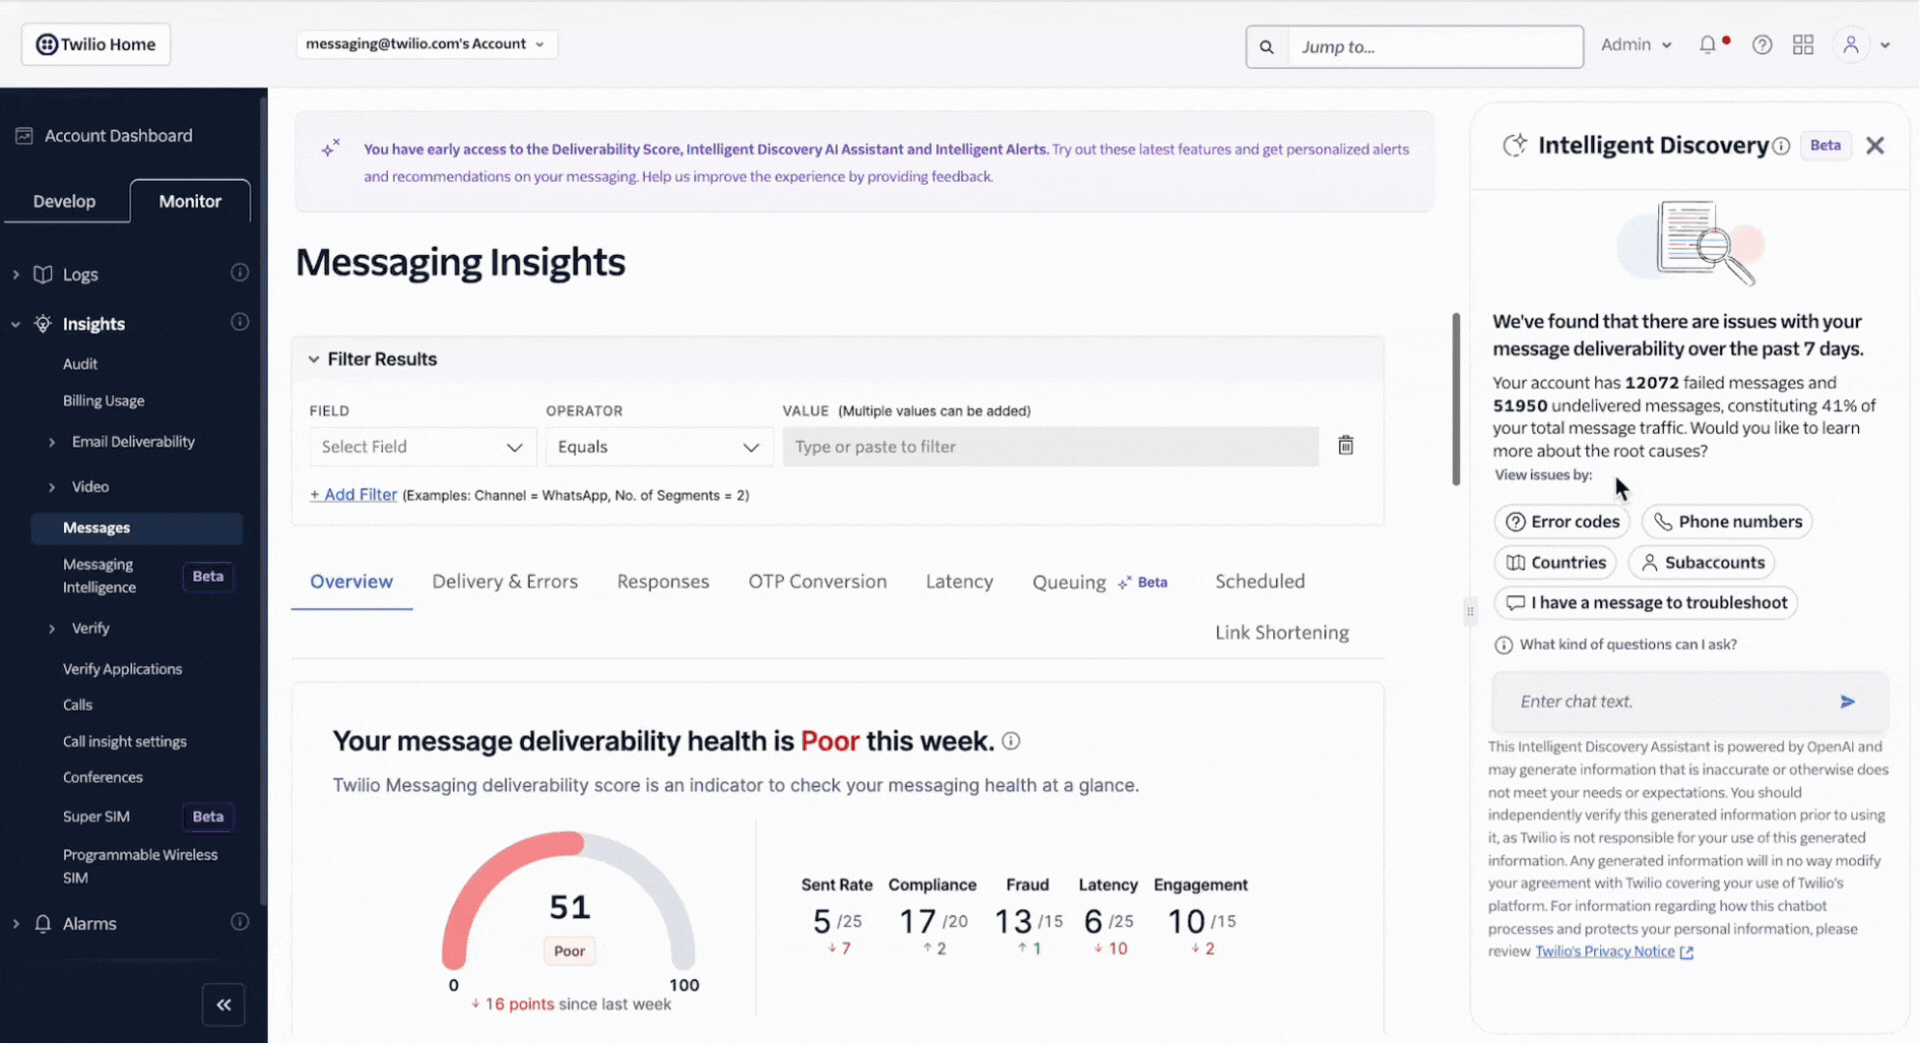Open notifications bell icon

[x=1708, y=45]
